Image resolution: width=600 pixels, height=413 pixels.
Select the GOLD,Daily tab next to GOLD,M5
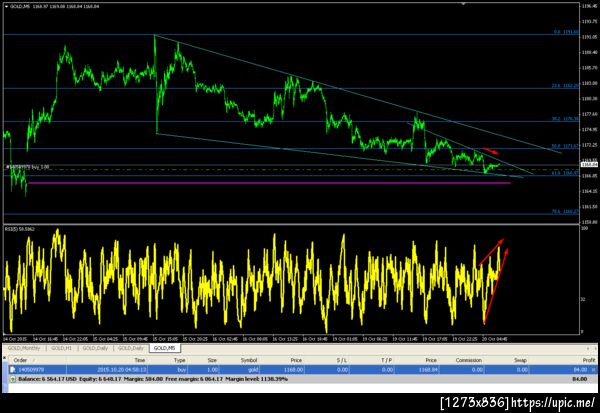[130, 348]
